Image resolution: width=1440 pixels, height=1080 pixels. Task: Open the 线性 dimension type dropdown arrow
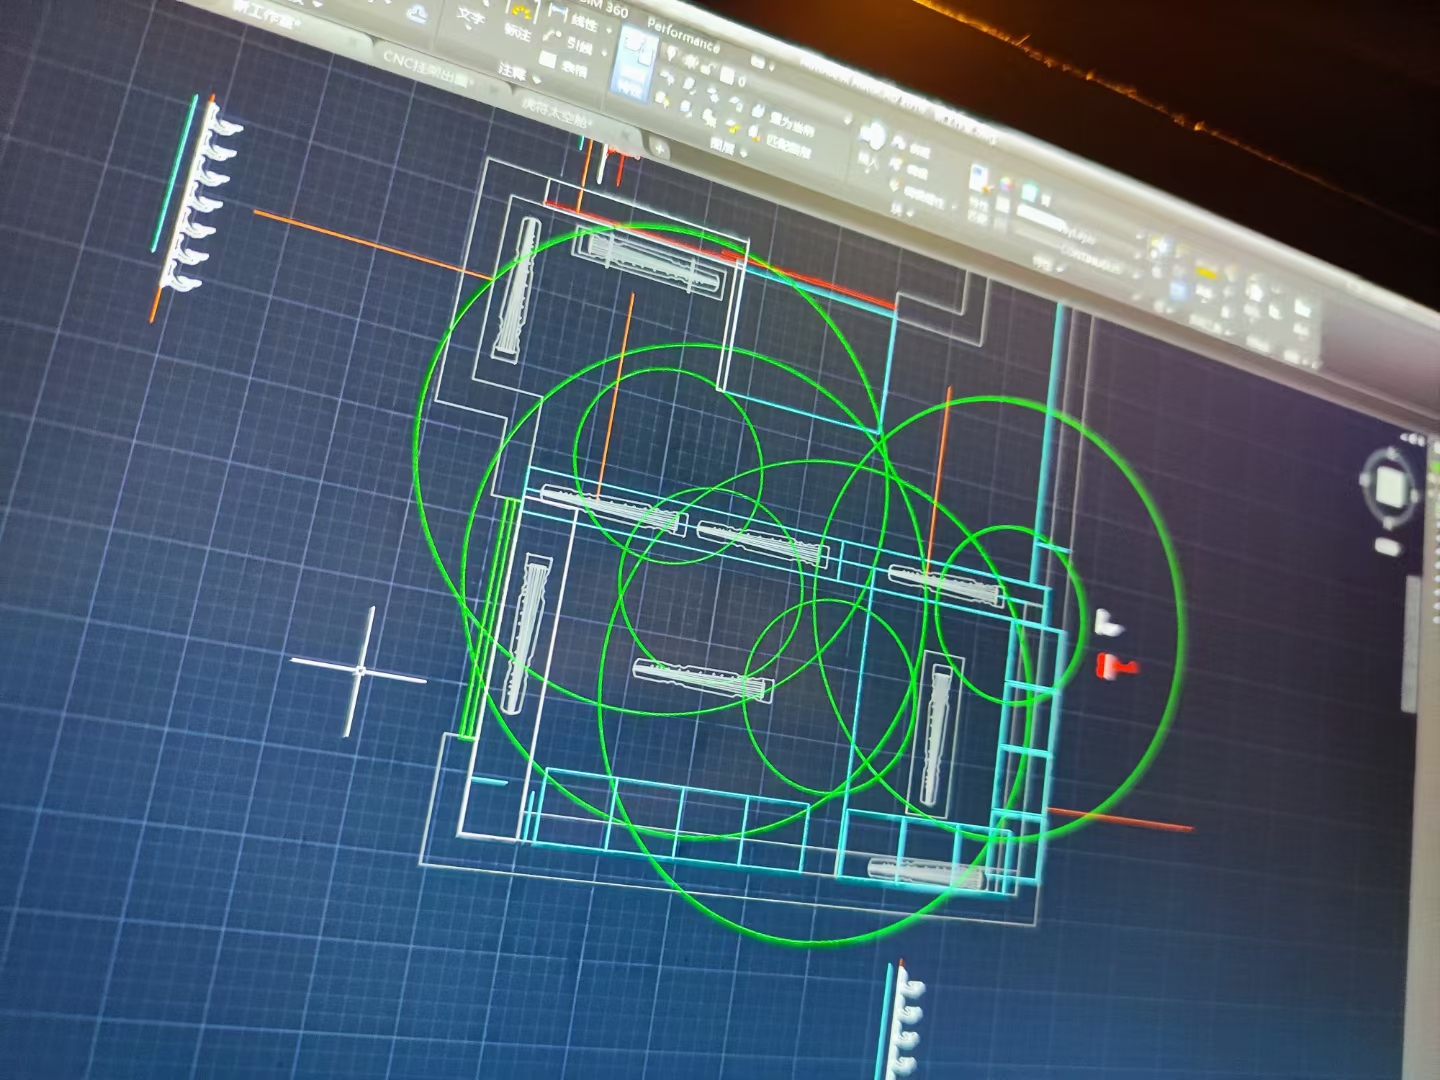pos(608,30)
